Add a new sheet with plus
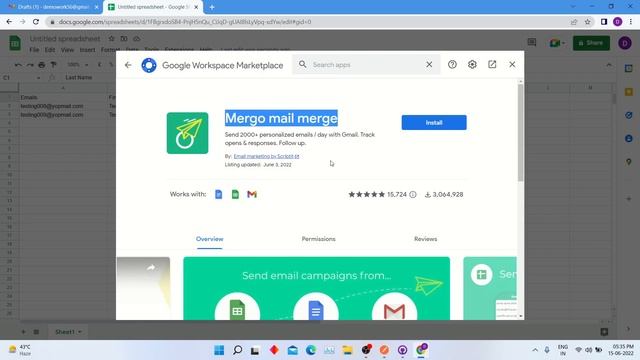Image resolution: width=640 pixels, height=360 pixels. 23,332
